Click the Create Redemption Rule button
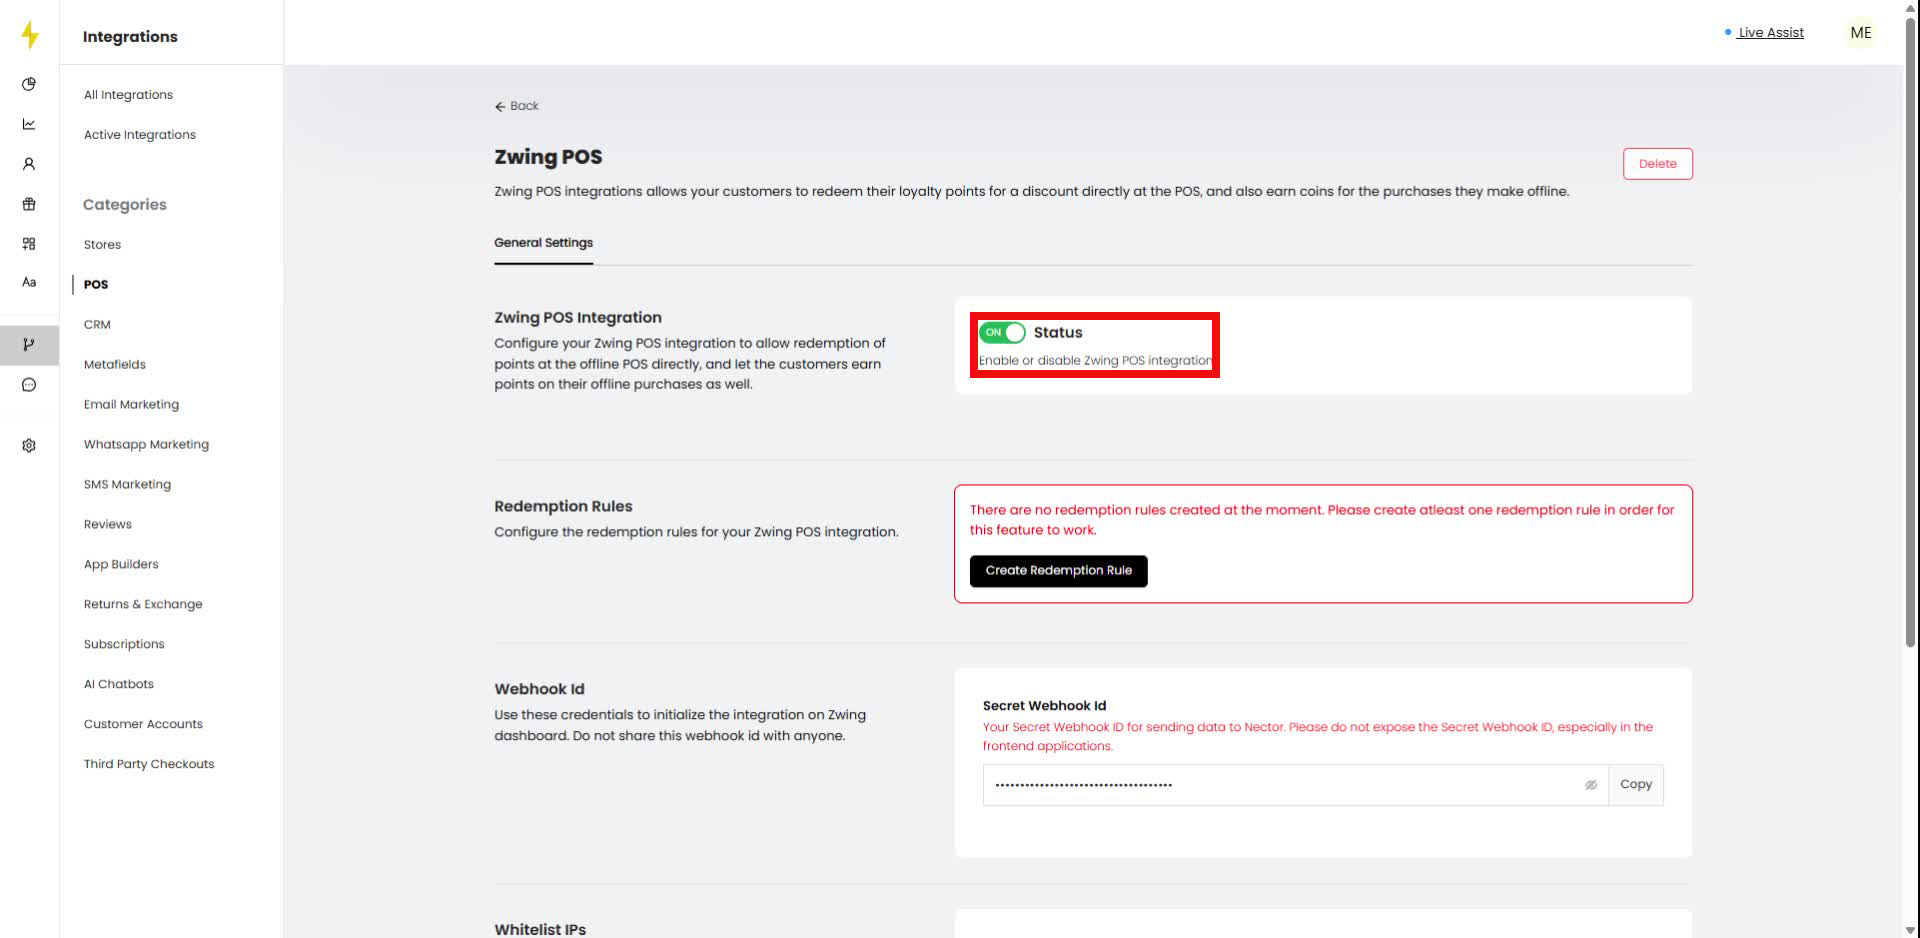1920x938 pixels. coord(1058,571)
